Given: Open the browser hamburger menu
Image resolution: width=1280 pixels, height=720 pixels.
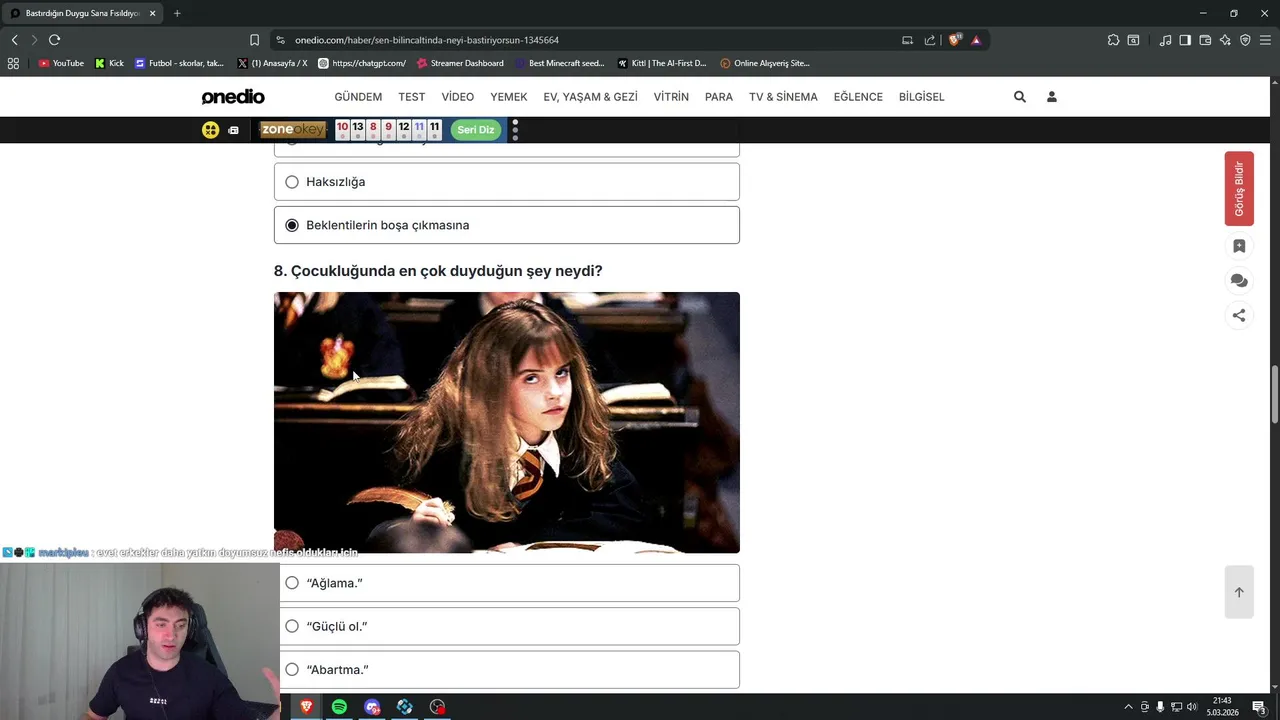Looking at the screenshot, I should pos(1265,40).
